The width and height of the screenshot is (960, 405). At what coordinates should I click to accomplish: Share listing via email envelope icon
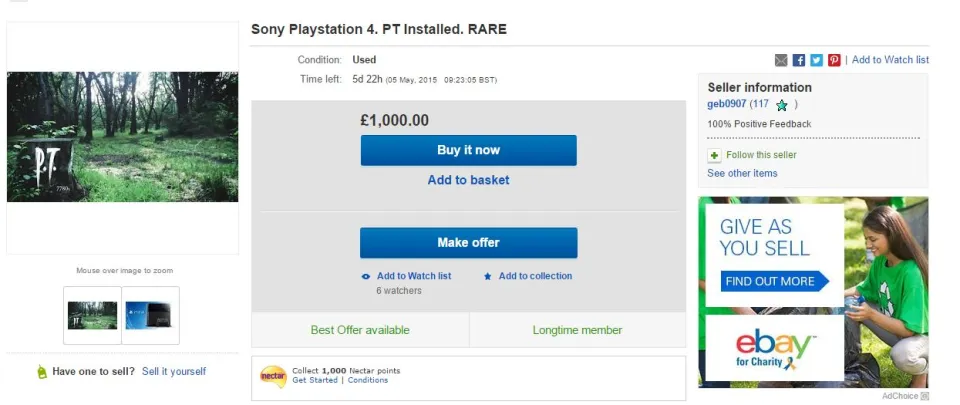pos(782,60)
